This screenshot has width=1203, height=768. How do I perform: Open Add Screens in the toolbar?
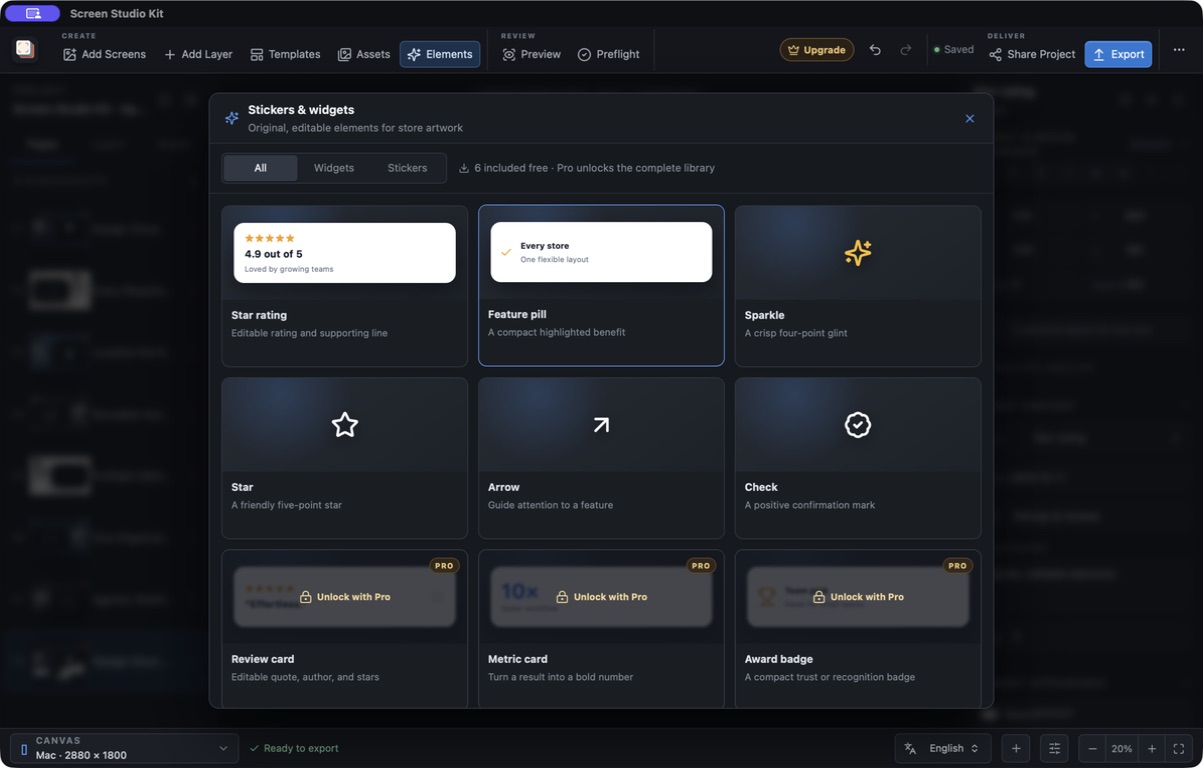[x=104, y=54]
